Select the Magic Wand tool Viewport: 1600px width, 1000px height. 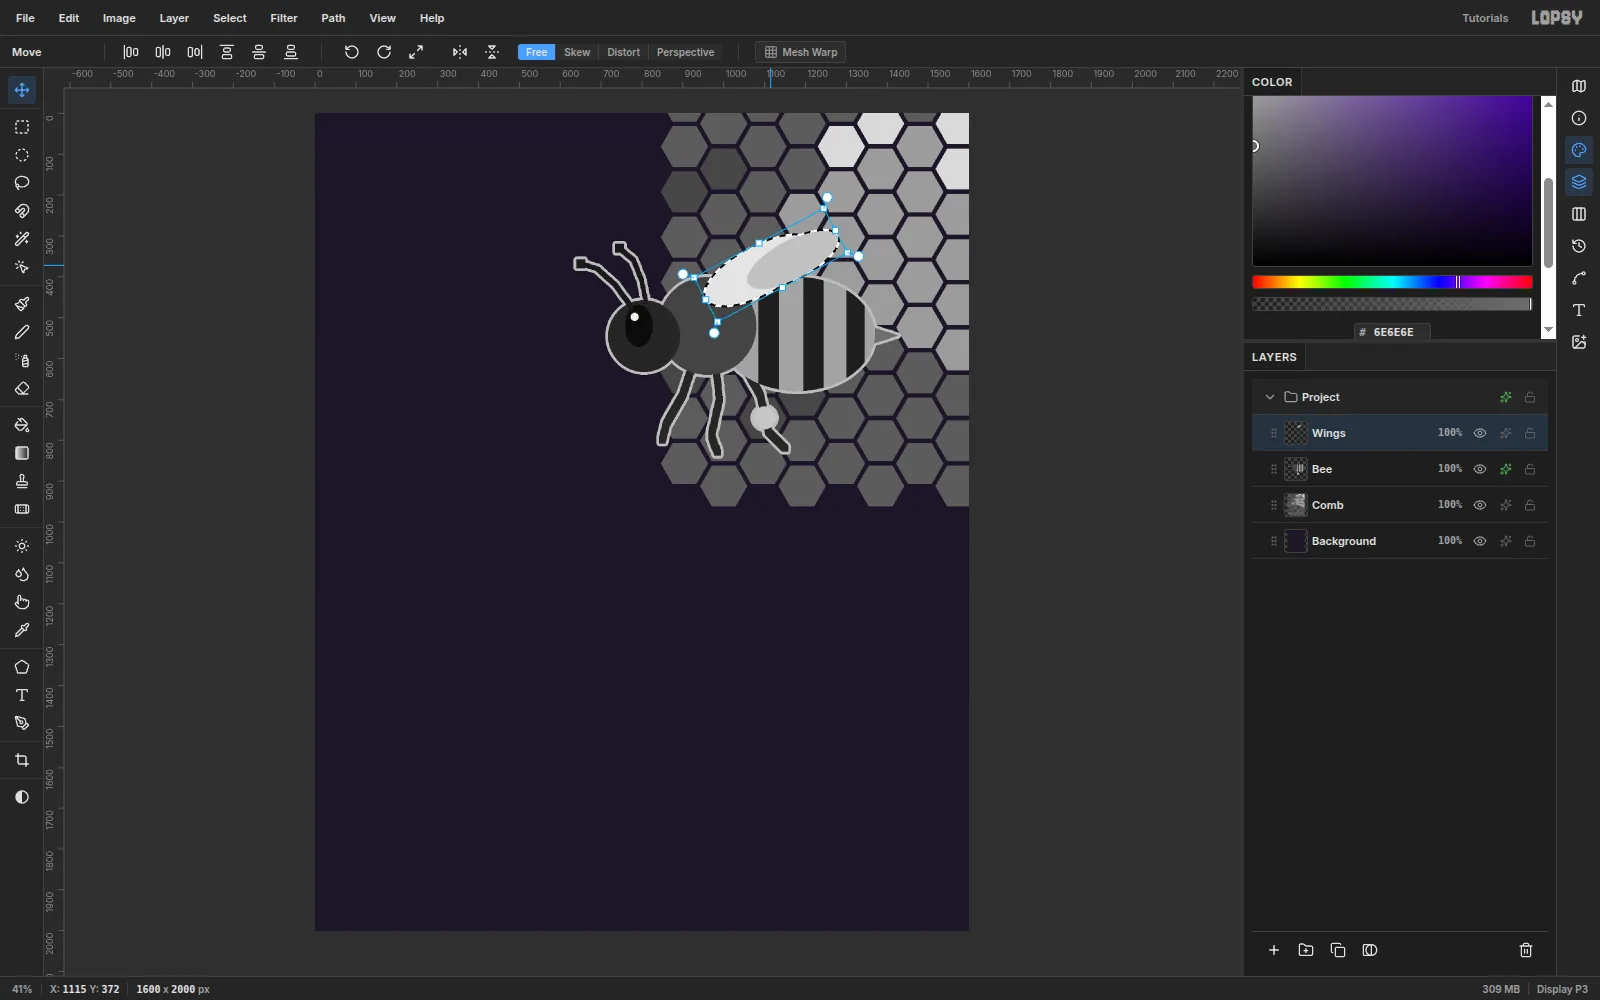pyautogui.click(x=22, y=239)
